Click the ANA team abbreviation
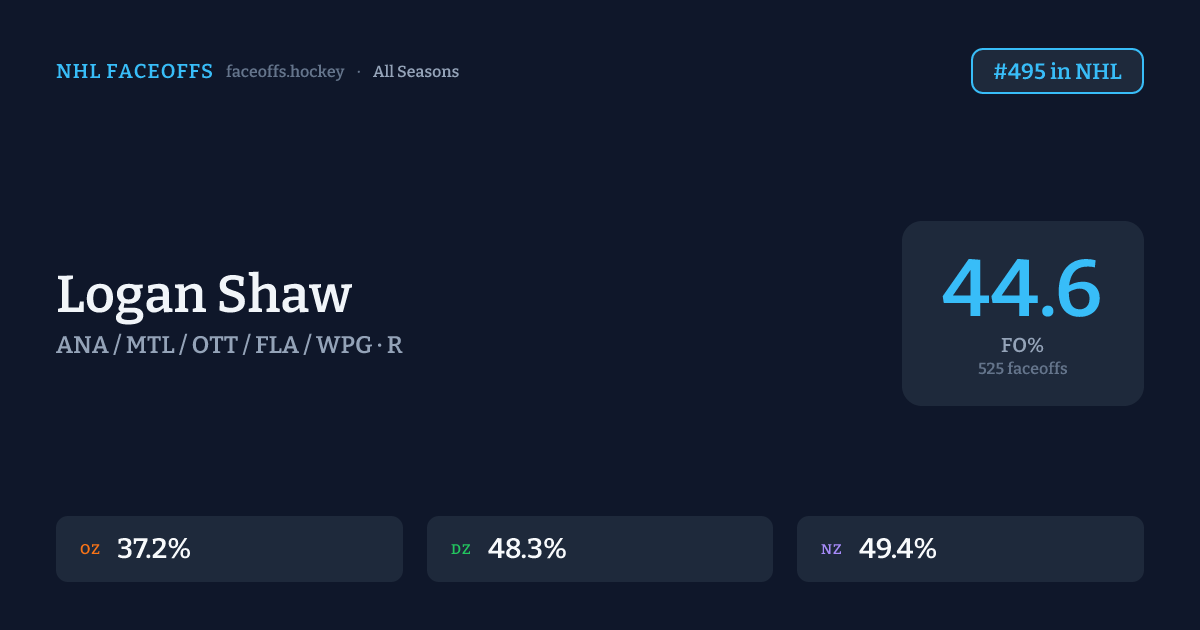1200x630 pixels. 82,345
